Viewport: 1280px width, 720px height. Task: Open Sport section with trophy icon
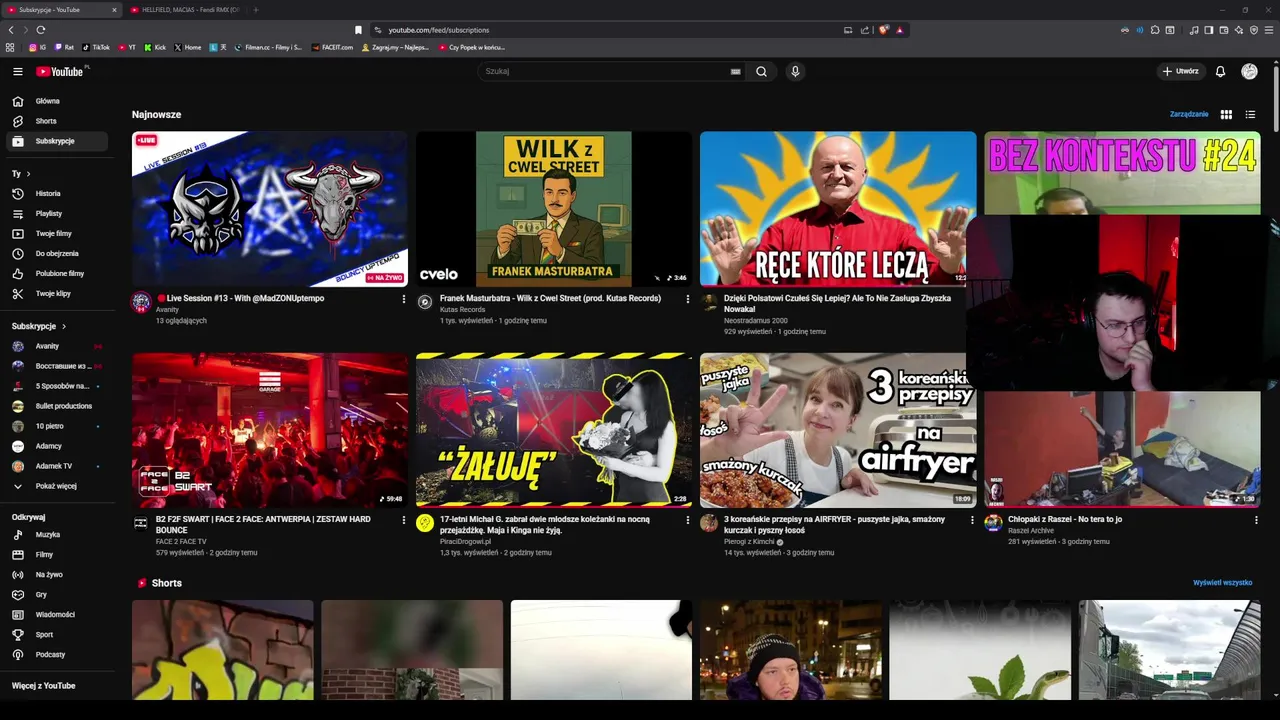click(58, 634)
